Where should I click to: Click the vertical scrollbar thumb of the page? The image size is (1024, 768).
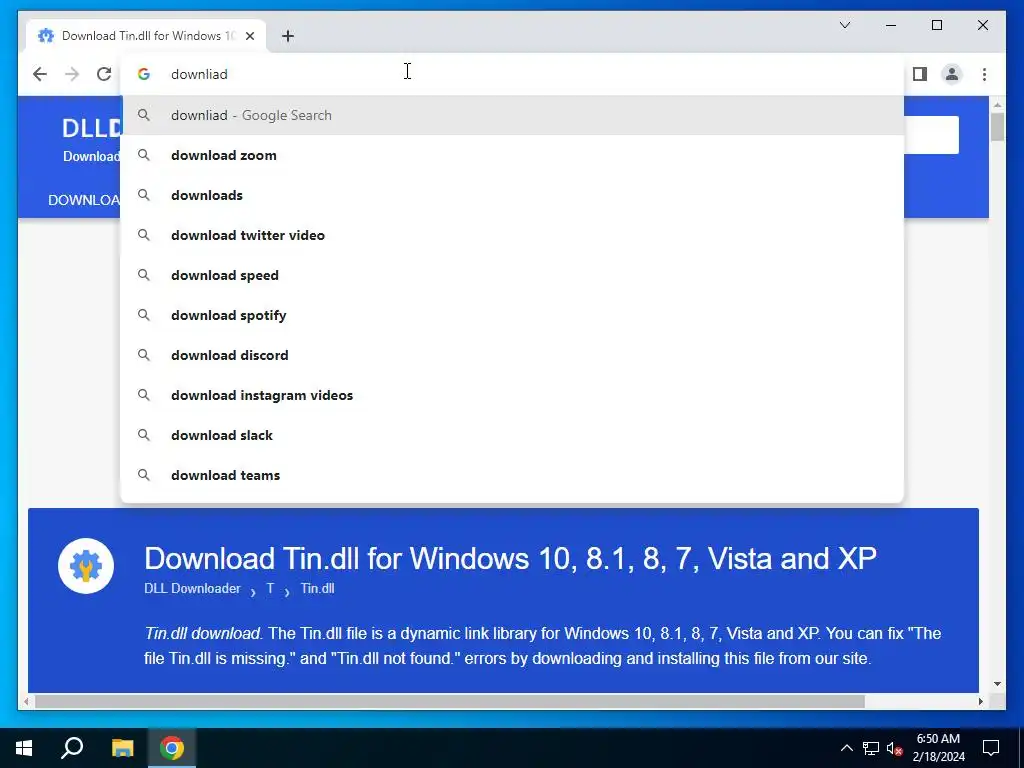click(x=997, y=127)
